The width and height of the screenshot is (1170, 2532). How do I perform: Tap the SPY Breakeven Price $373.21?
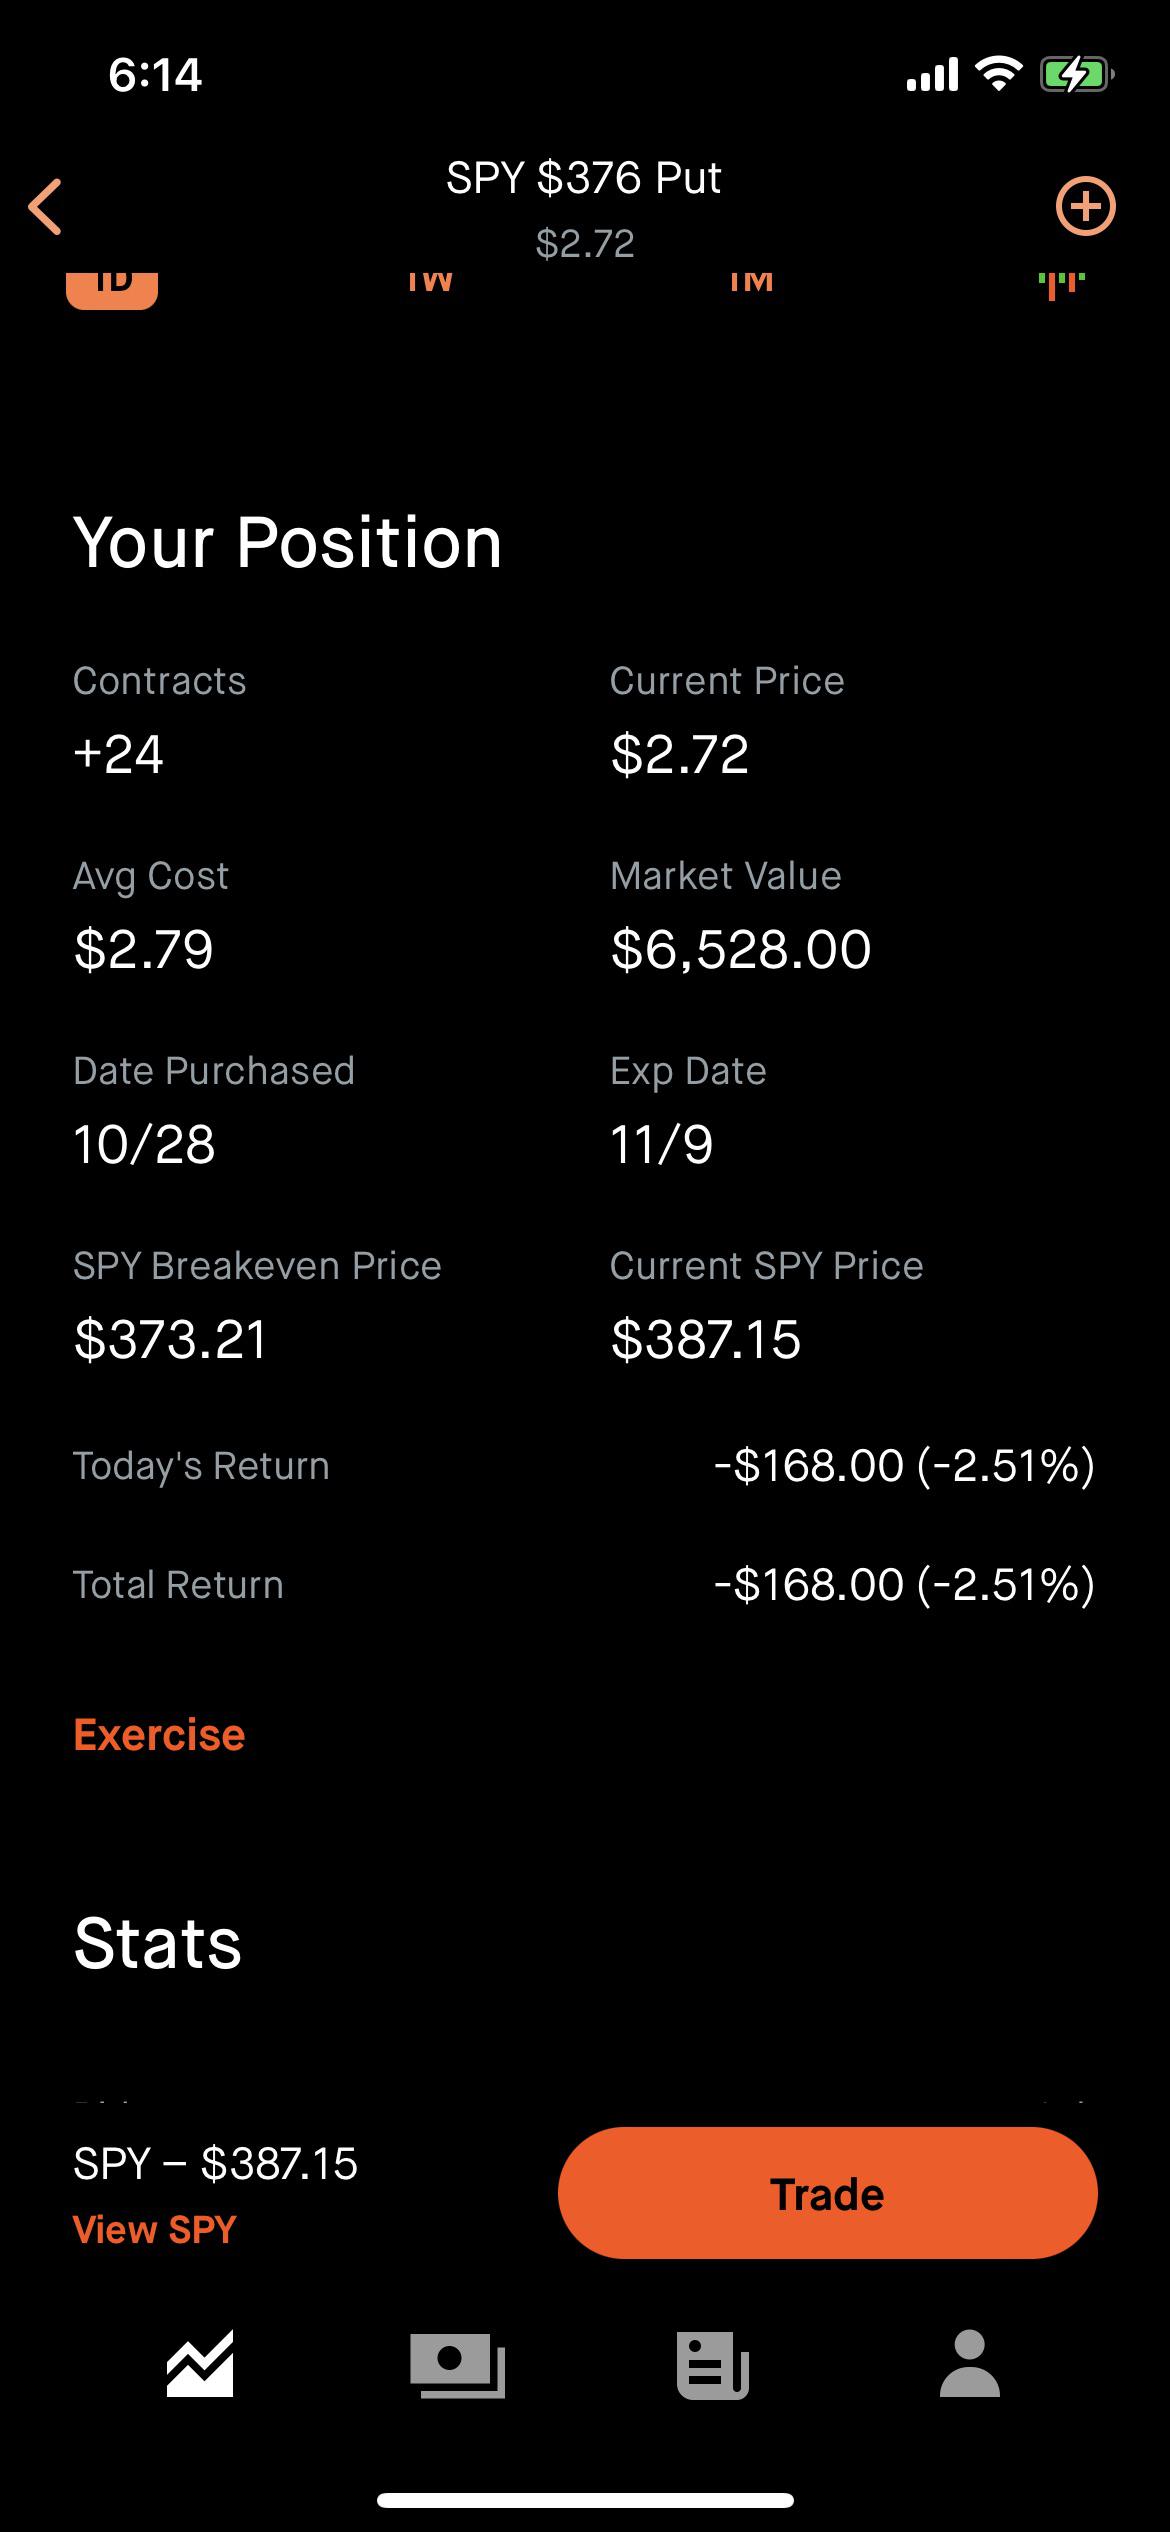click(171, 1339)
